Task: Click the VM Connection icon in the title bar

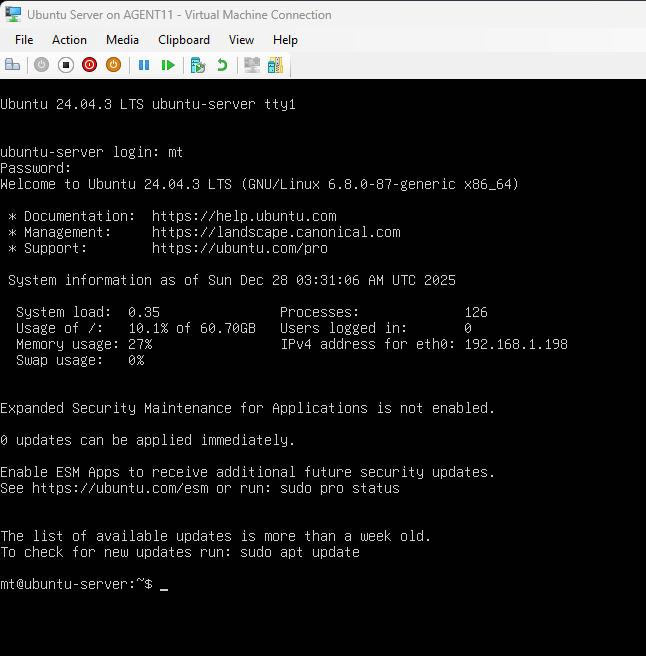Action: click(x=14, y=15)
